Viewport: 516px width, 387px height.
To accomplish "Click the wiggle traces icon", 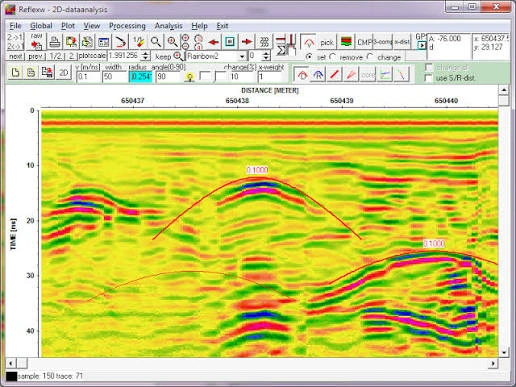I will [264, 42].
